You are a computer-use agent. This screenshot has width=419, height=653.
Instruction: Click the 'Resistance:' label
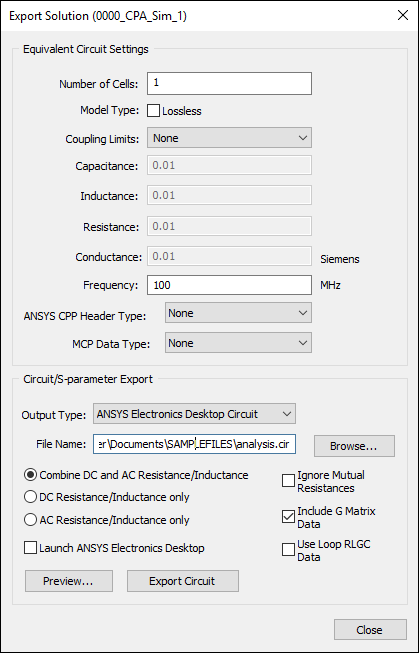[111, 227]
